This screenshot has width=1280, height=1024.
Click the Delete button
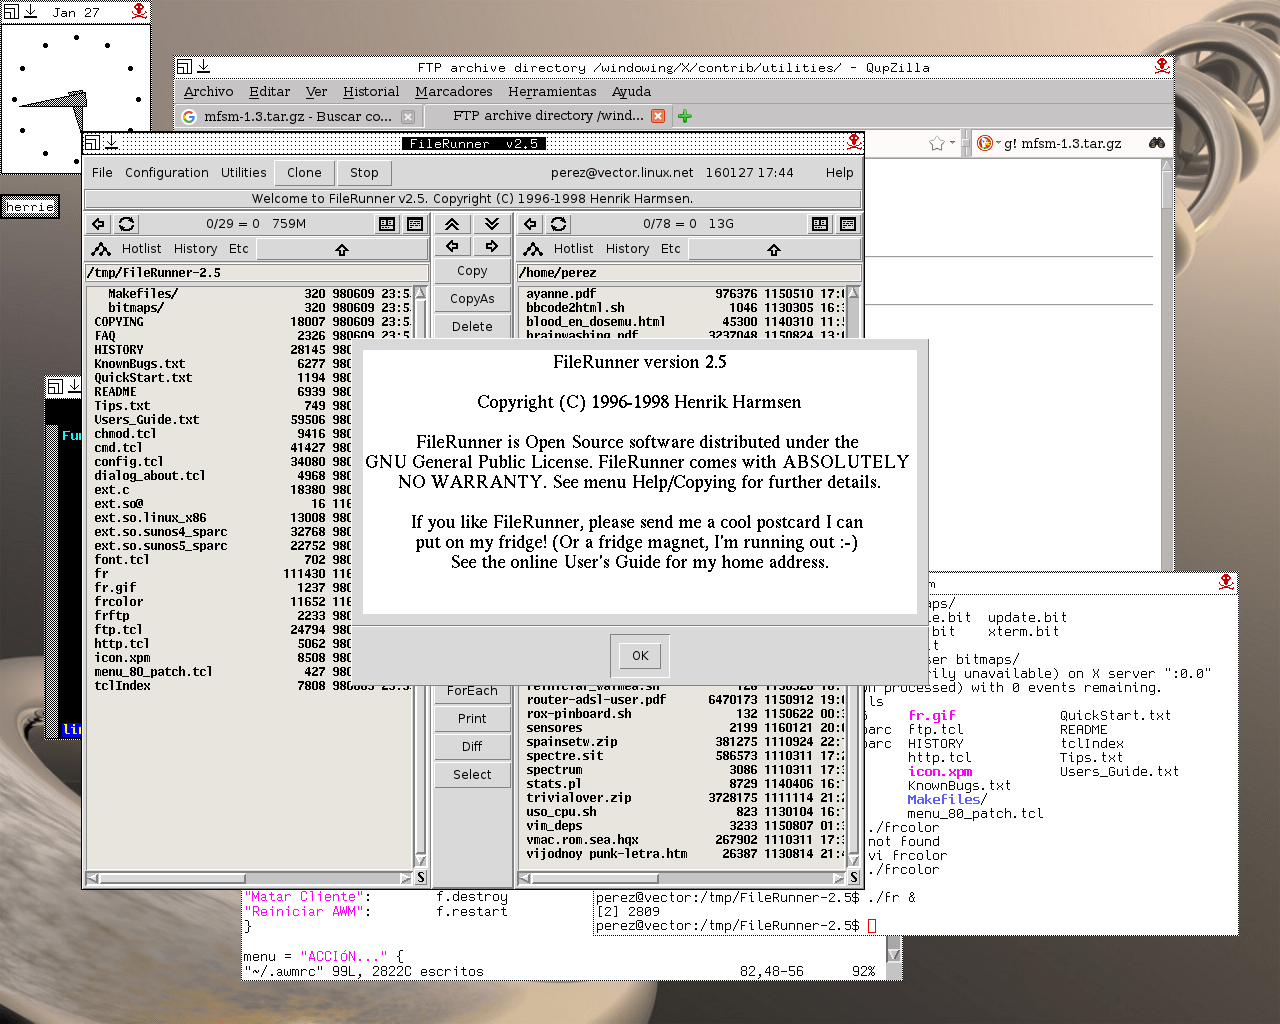click(472, 327)
